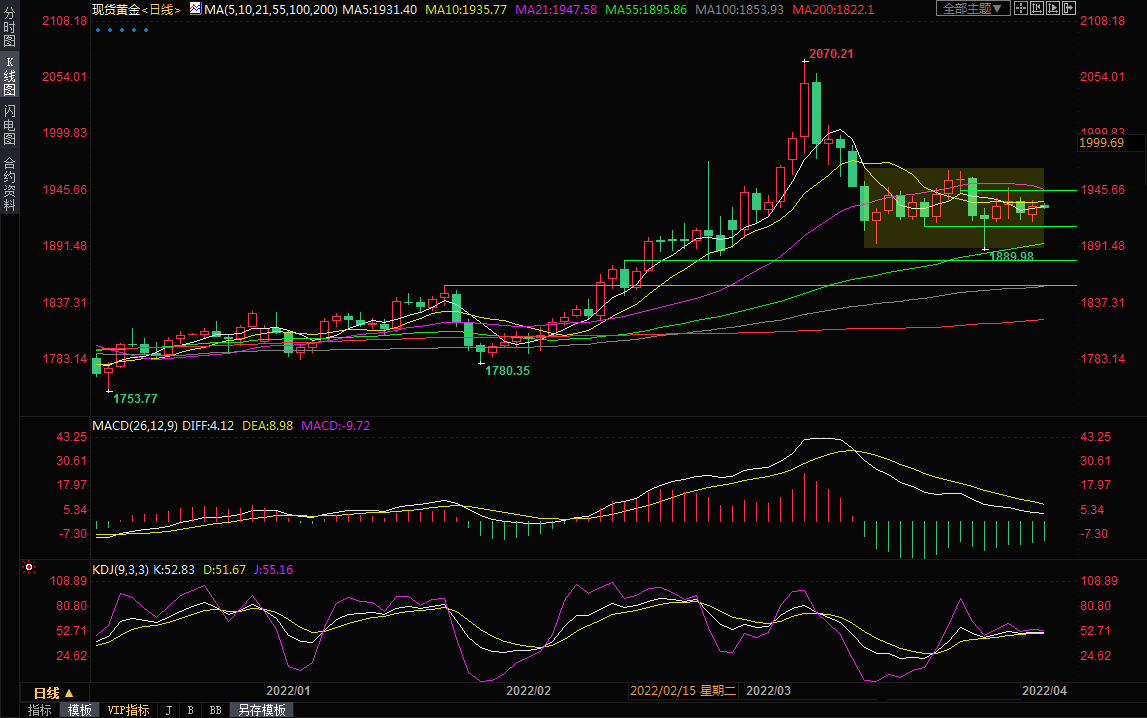Click the VIP指标 button

point(128,710)
